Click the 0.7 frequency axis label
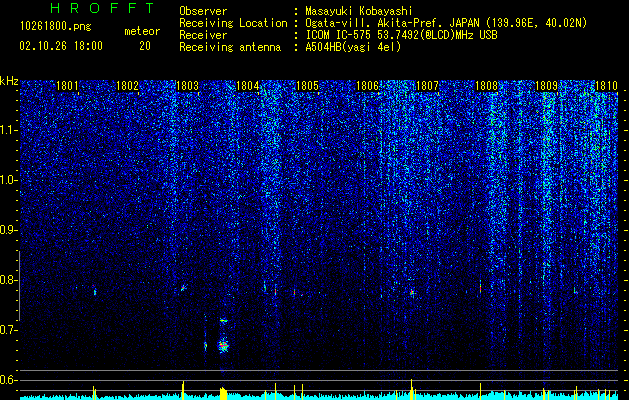This screenshot has height=400, width=629. pyautogui.click(x=8, y=330)
